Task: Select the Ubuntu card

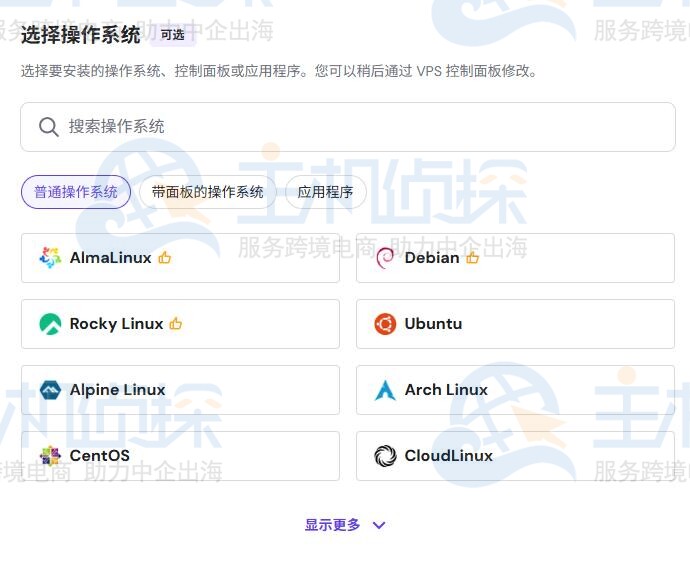Action: 515,324
